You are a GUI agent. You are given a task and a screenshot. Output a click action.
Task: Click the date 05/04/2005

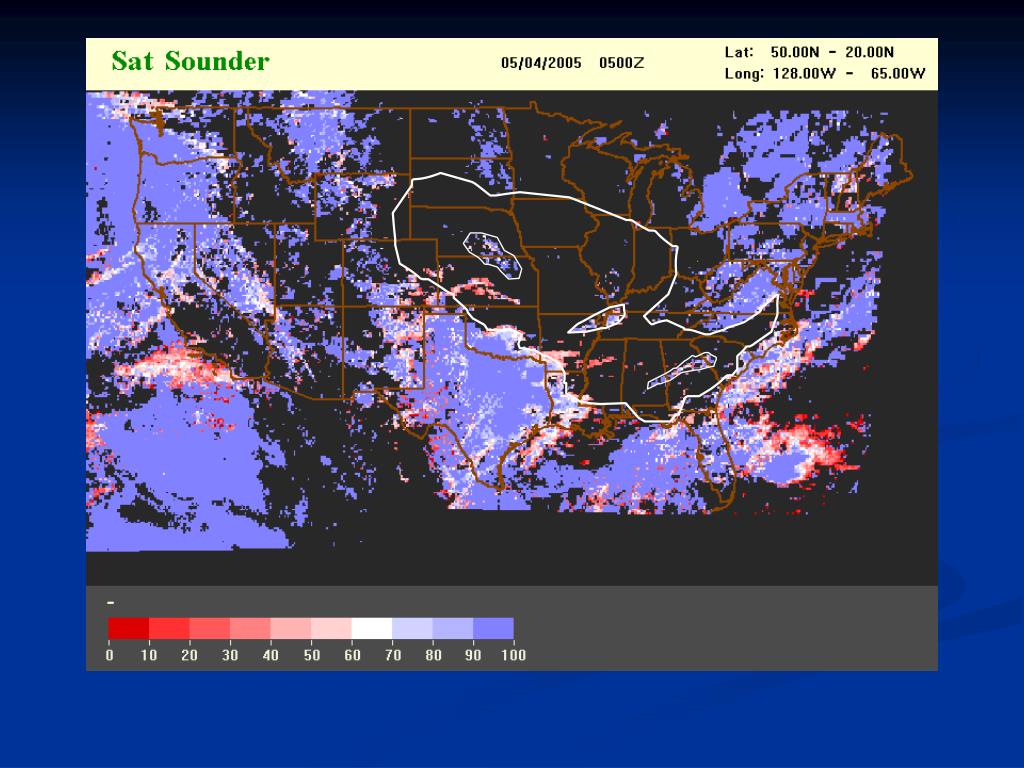541,63
